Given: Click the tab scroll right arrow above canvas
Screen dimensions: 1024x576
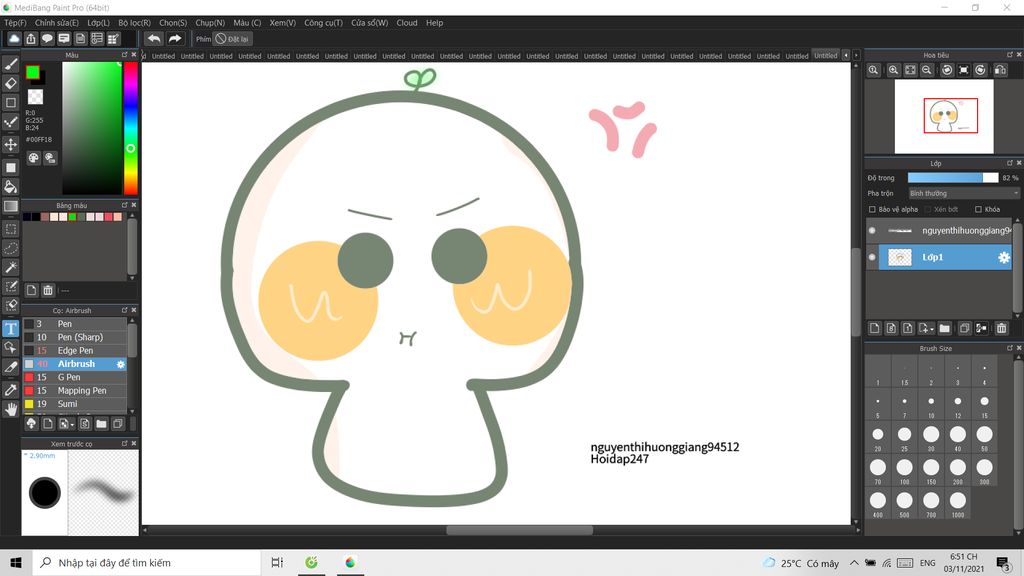Looking at the screenshot, I should click(856, 56).
